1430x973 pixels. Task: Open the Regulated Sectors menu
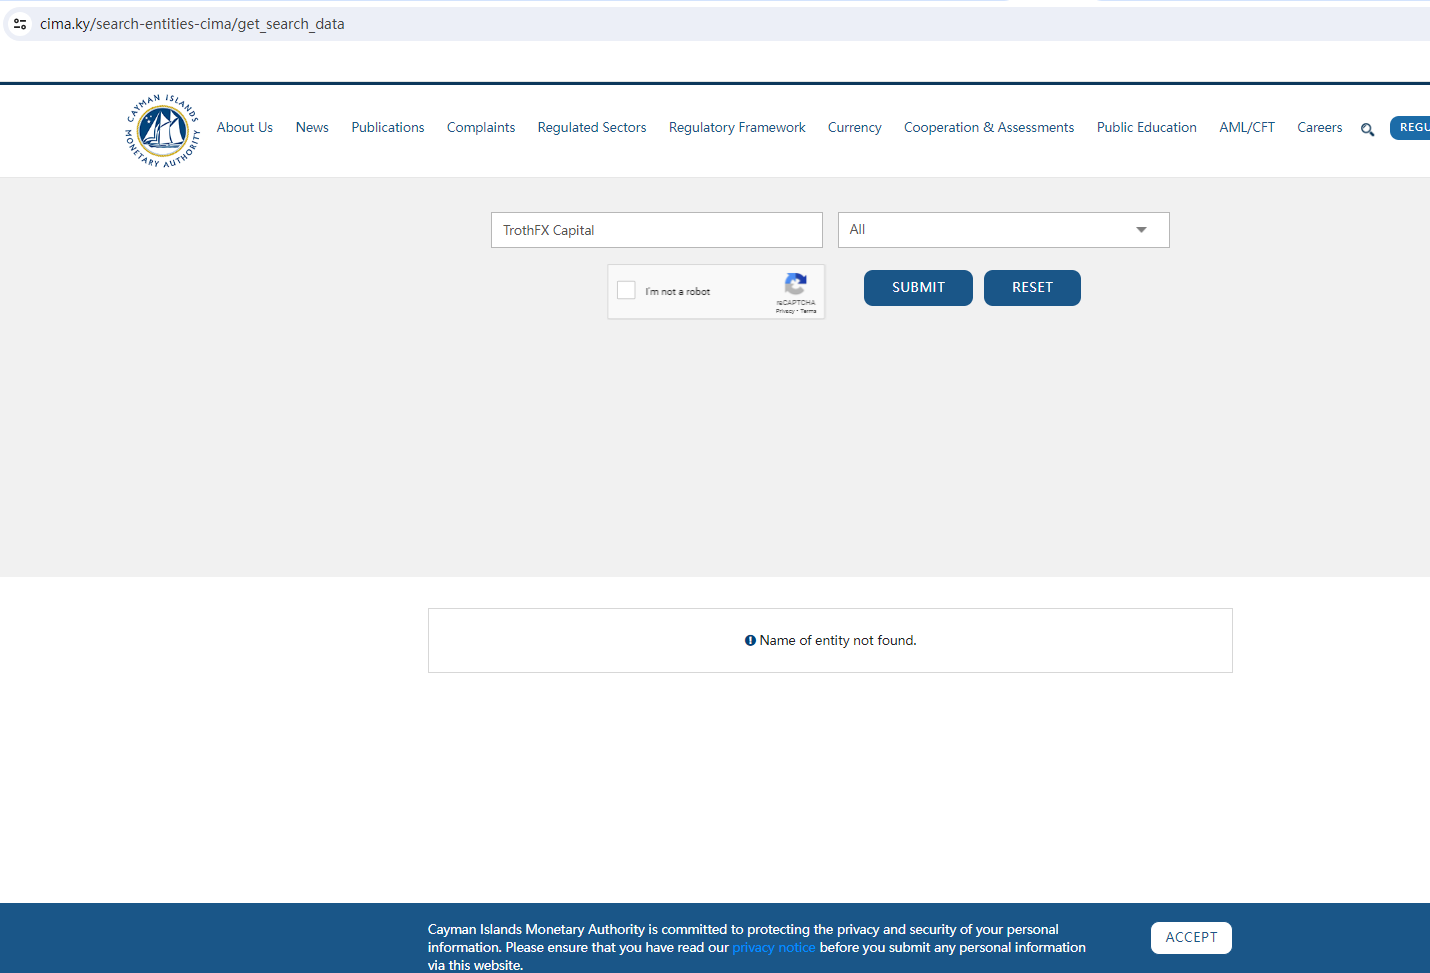tap(592, 127)
